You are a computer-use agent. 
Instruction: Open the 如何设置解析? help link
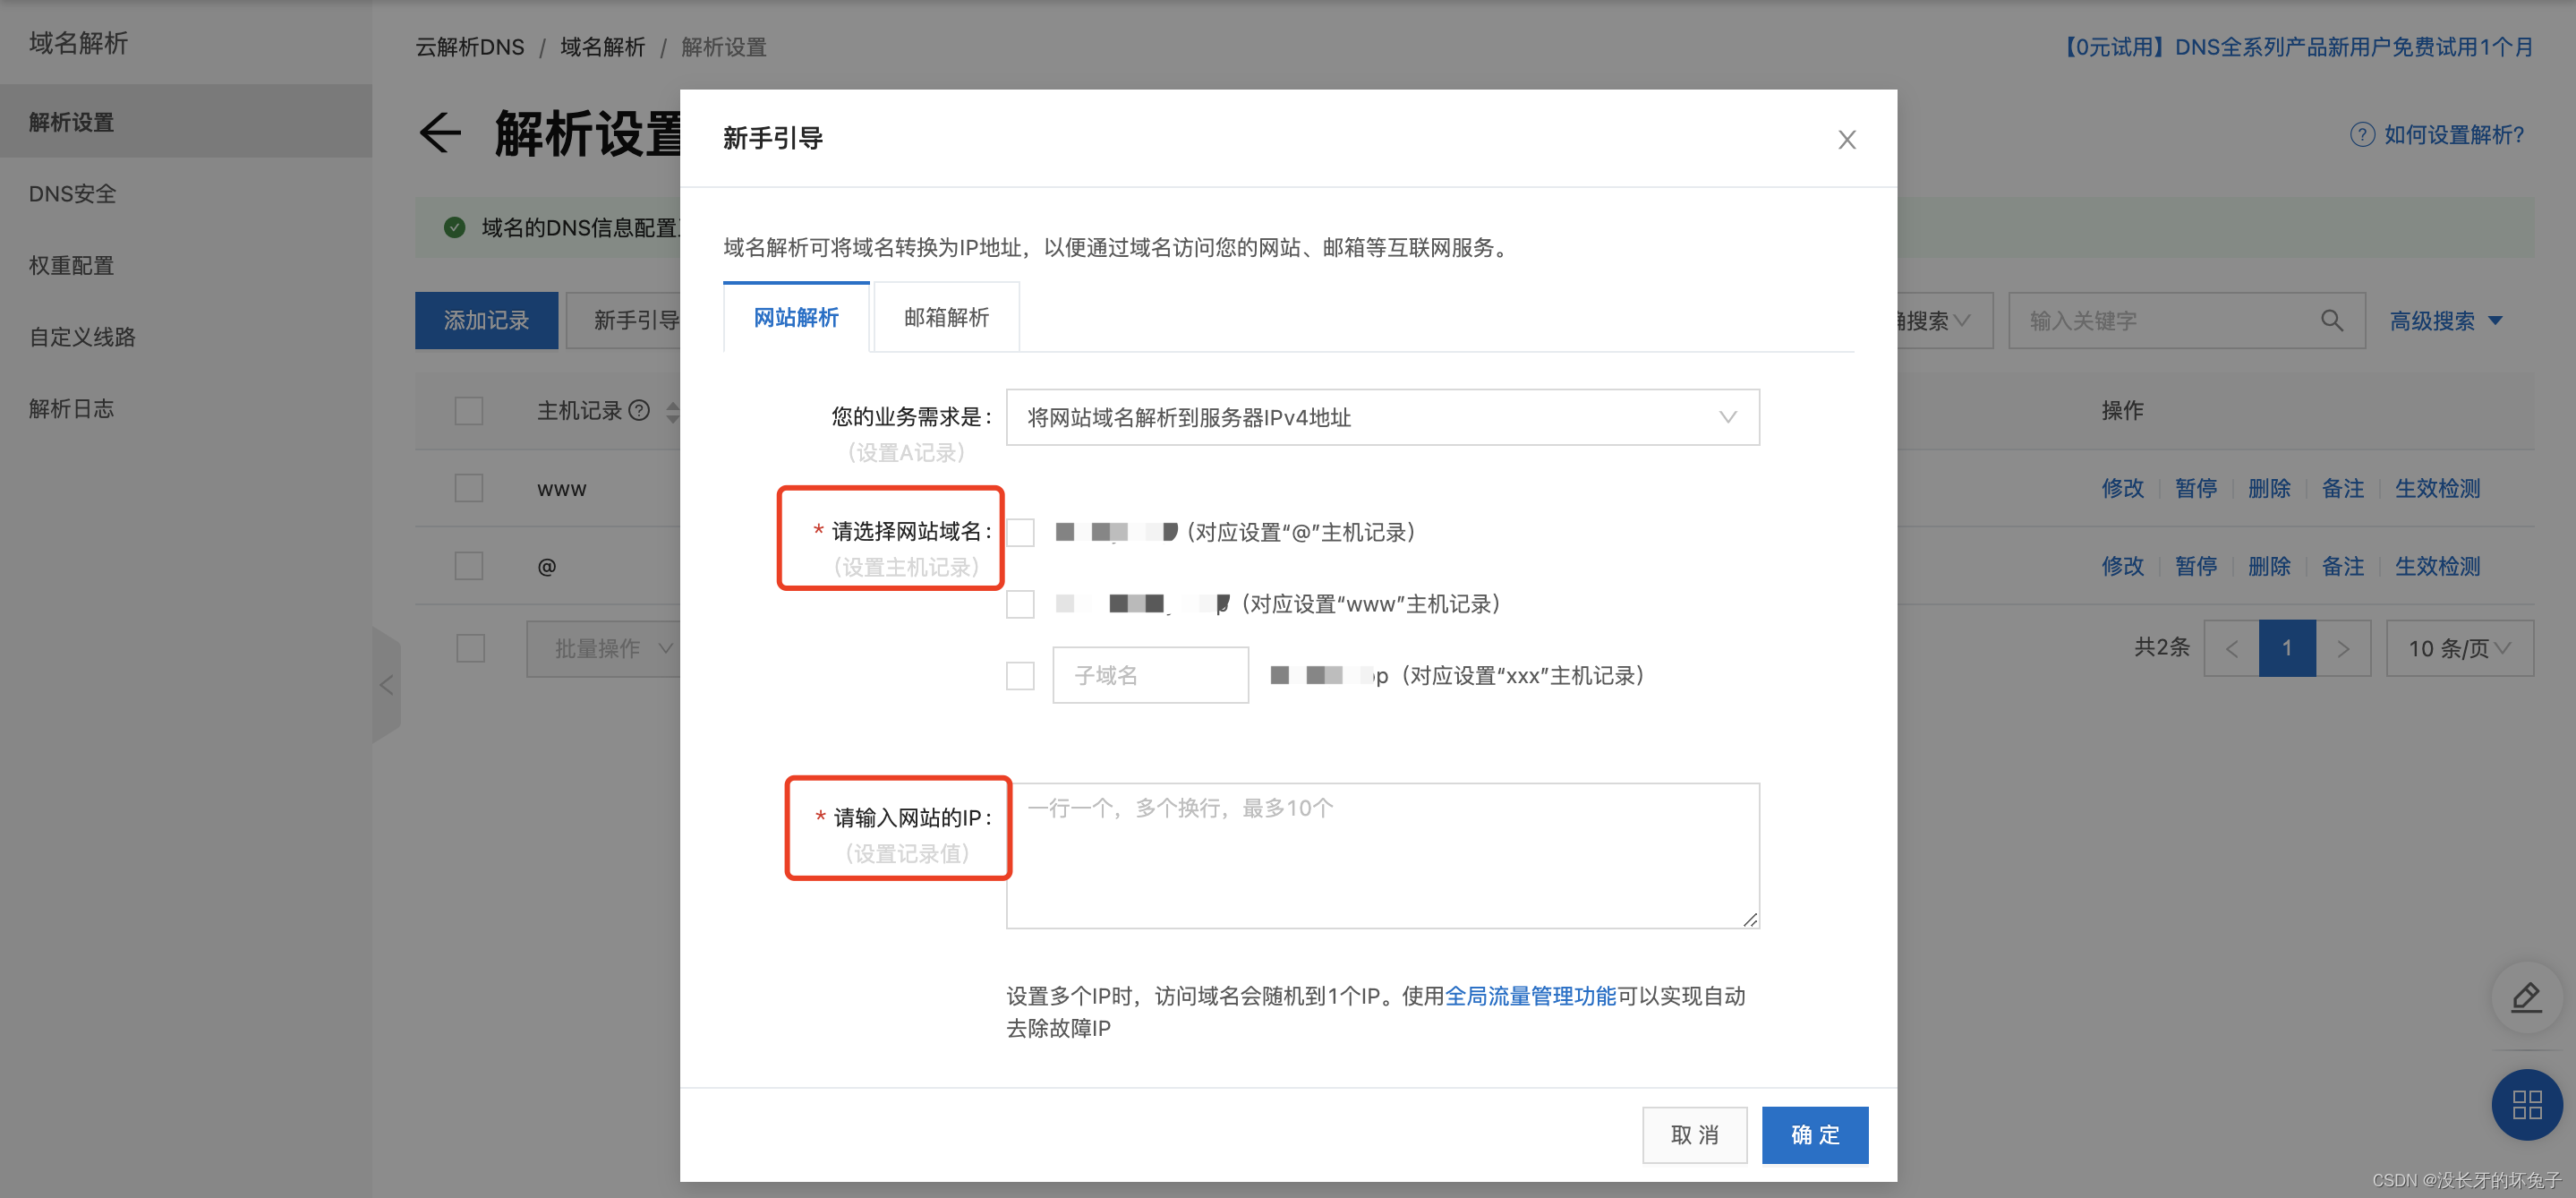point(2453,135)
